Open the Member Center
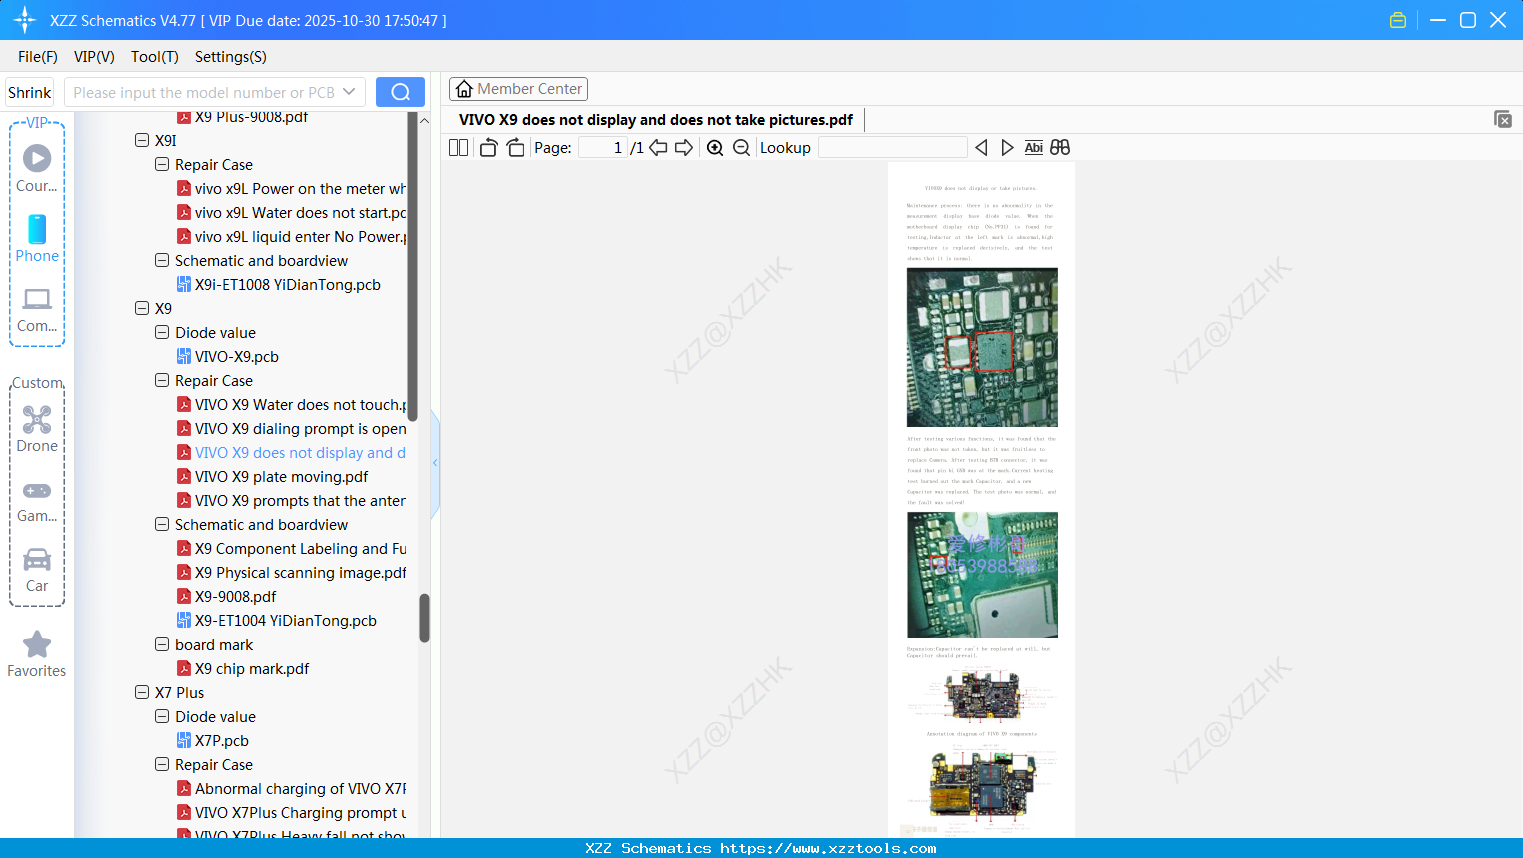Screen dimensions: 1523x858 [x=518, y=89]
